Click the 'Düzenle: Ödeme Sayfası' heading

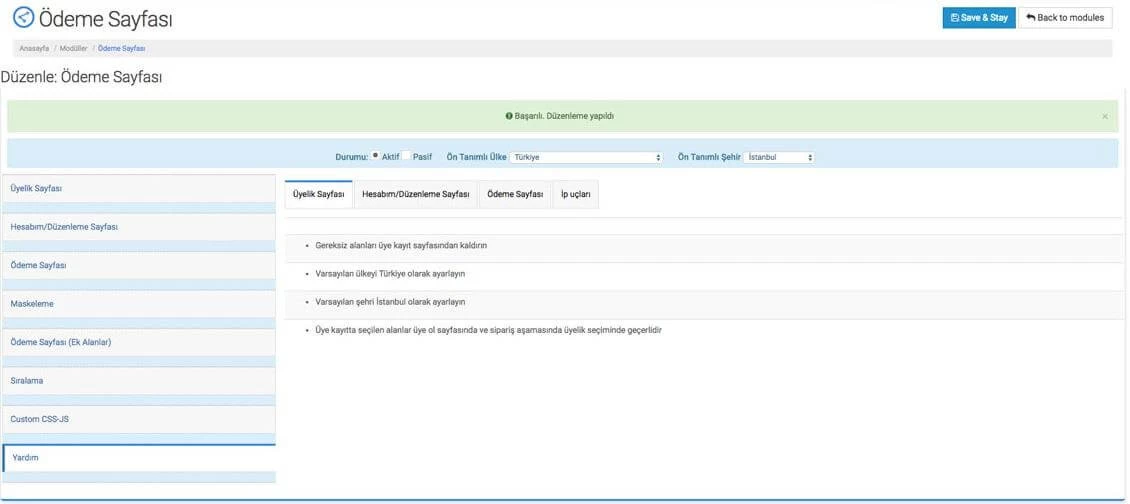[x=81, y=77]
